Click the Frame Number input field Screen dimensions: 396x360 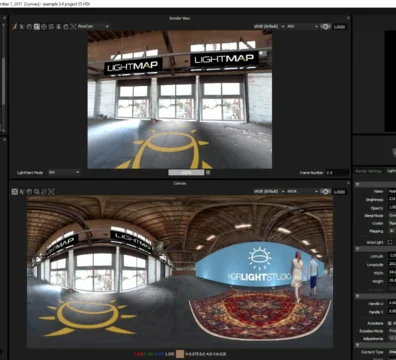coord(337,173)
